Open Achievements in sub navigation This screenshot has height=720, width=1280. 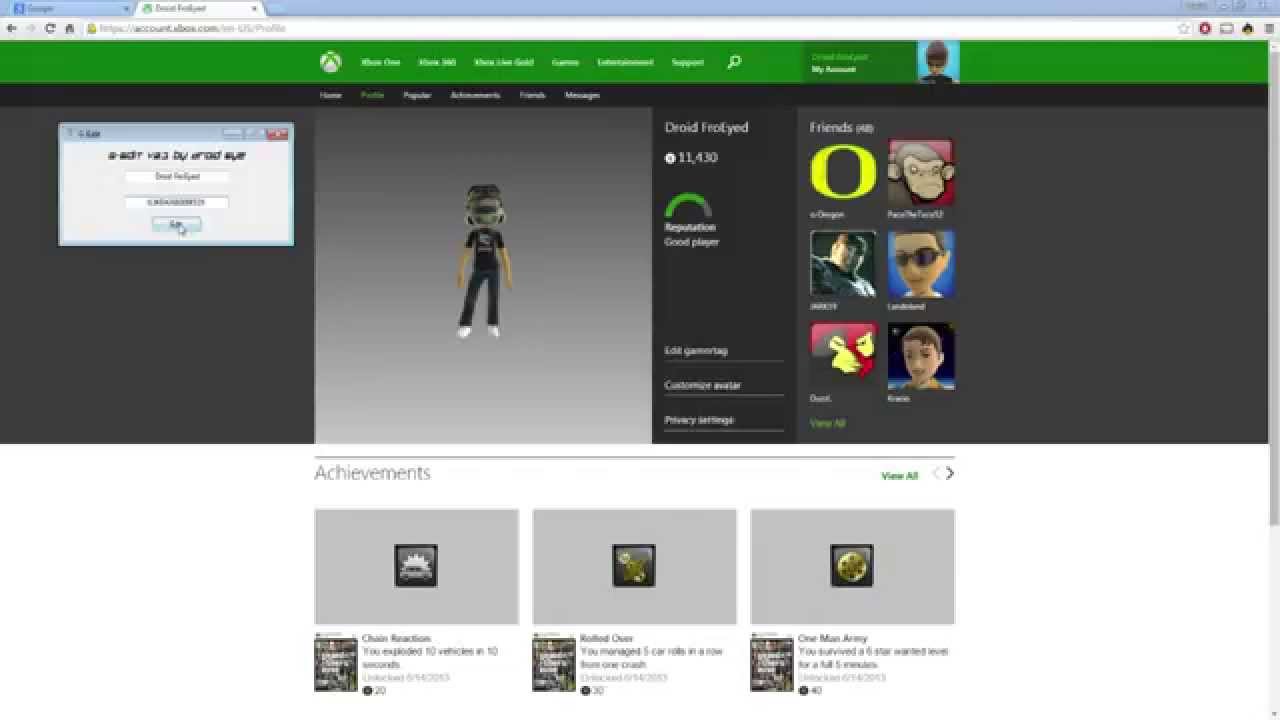point(475,95)
